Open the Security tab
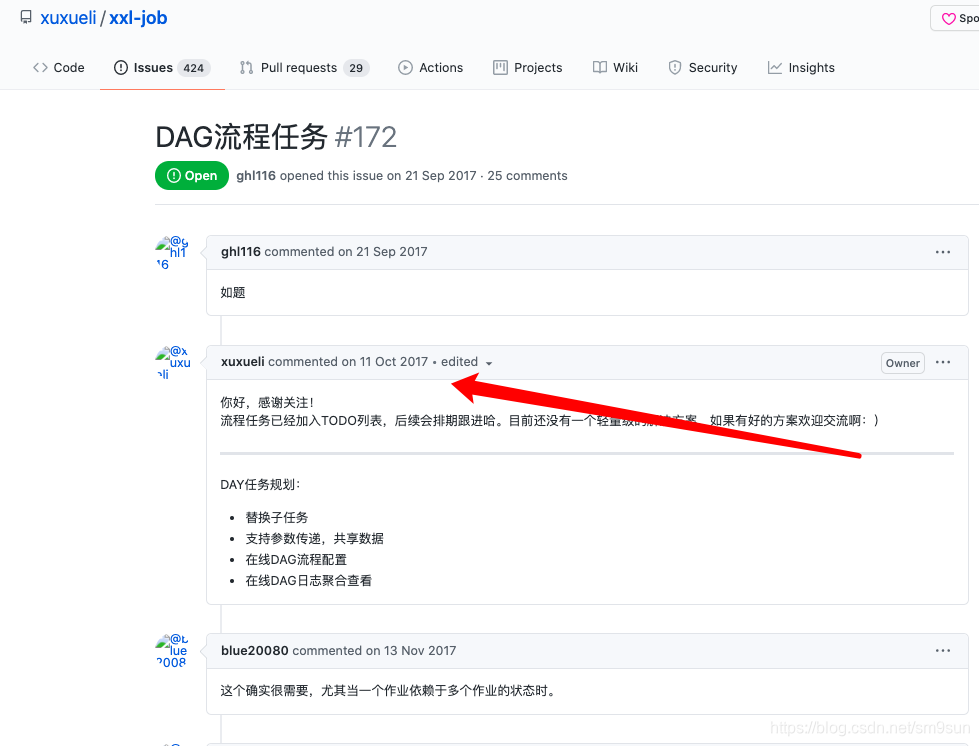The height and width of the screenshot is (746, 979). coord(702,67)
